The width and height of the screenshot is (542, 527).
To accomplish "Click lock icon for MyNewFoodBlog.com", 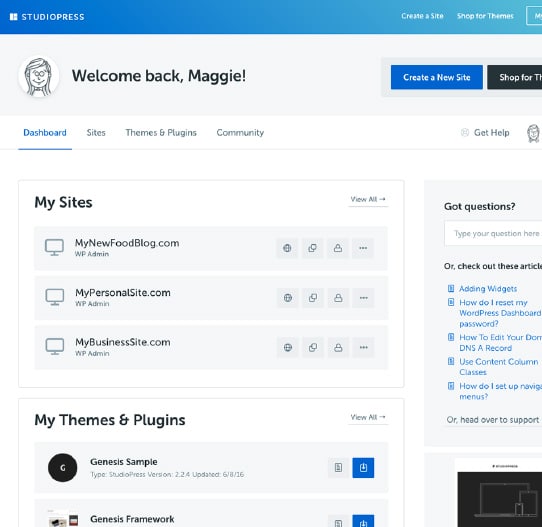I will 338,248.
